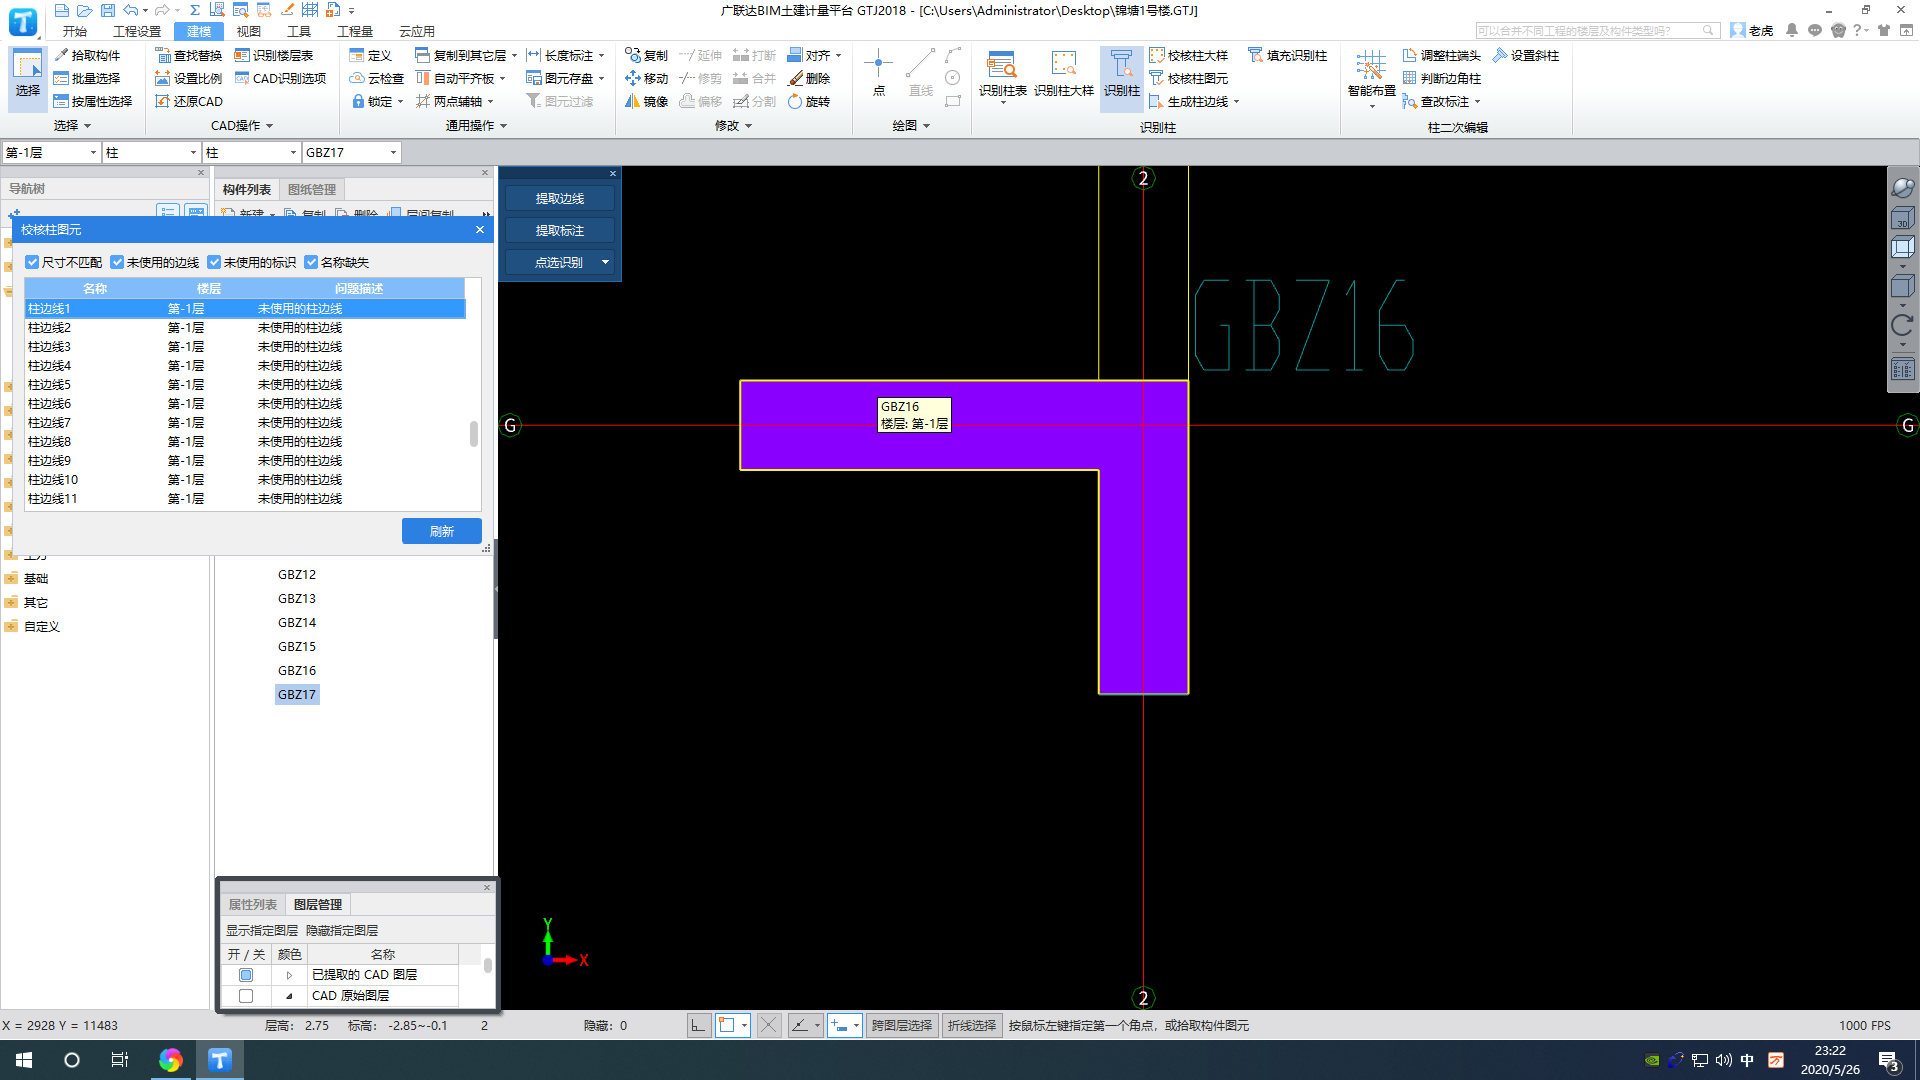Image resolution: width=1920 pixels, height=1080 pixels.
Task: Uncheck the 尺寸不匹配 checkbox
Action: (x=32, y=262)
